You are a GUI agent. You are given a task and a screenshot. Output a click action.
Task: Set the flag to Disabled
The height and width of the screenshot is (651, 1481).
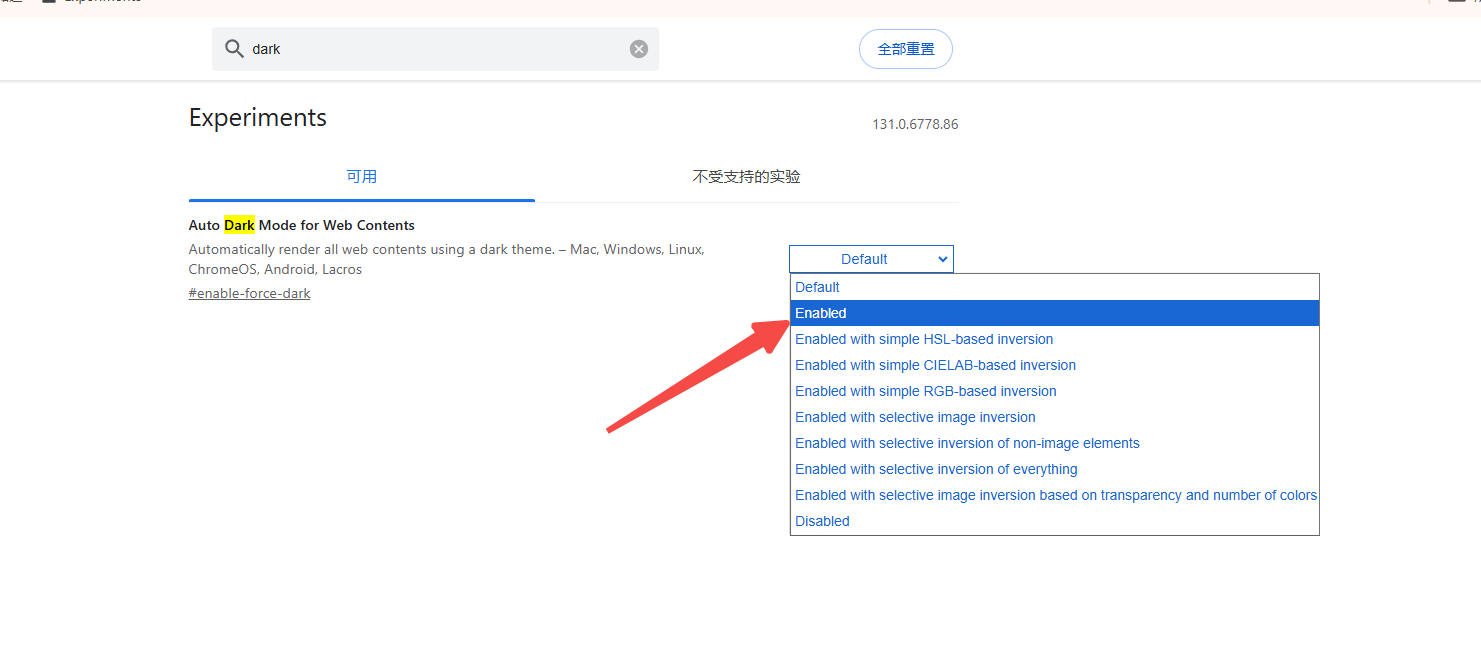(x=822, y=521)
